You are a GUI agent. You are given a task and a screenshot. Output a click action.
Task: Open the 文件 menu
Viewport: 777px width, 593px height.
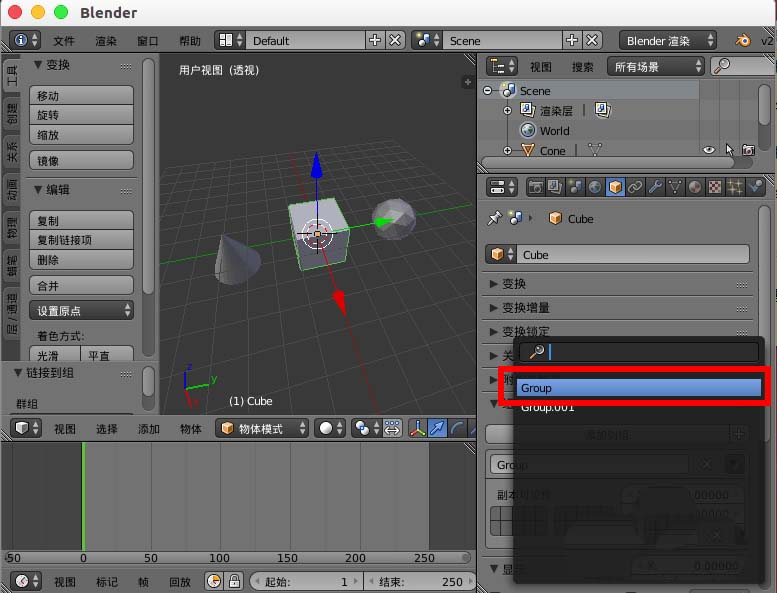point(64,41)
